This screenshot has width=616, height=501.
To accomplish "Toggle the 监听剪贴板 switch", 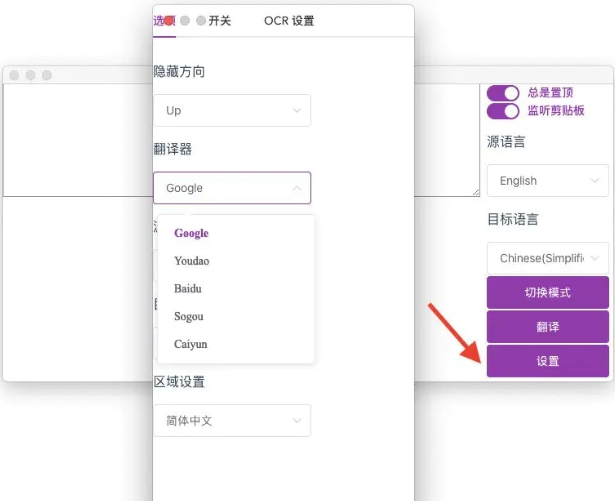I will point(503,111).
